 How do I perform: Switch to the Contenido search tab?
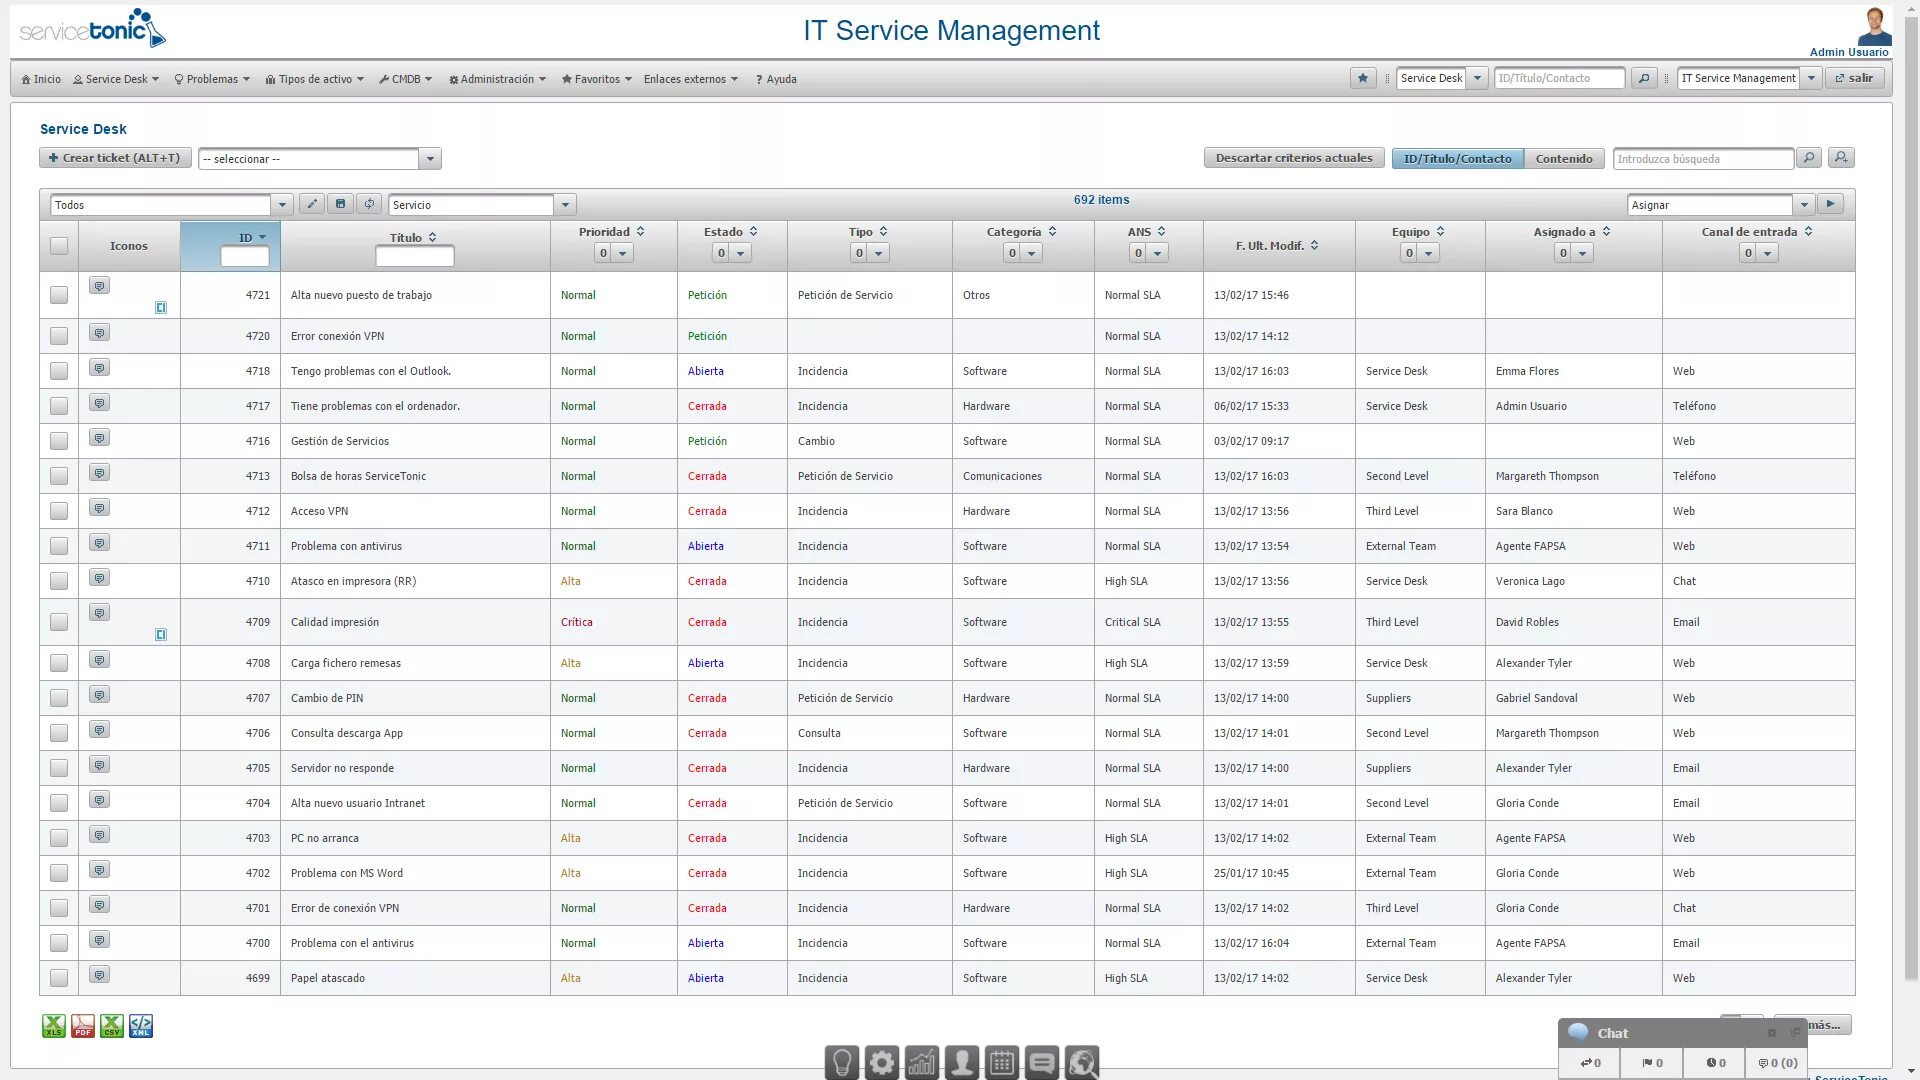pyautogui.click(x=1563, y=158)
